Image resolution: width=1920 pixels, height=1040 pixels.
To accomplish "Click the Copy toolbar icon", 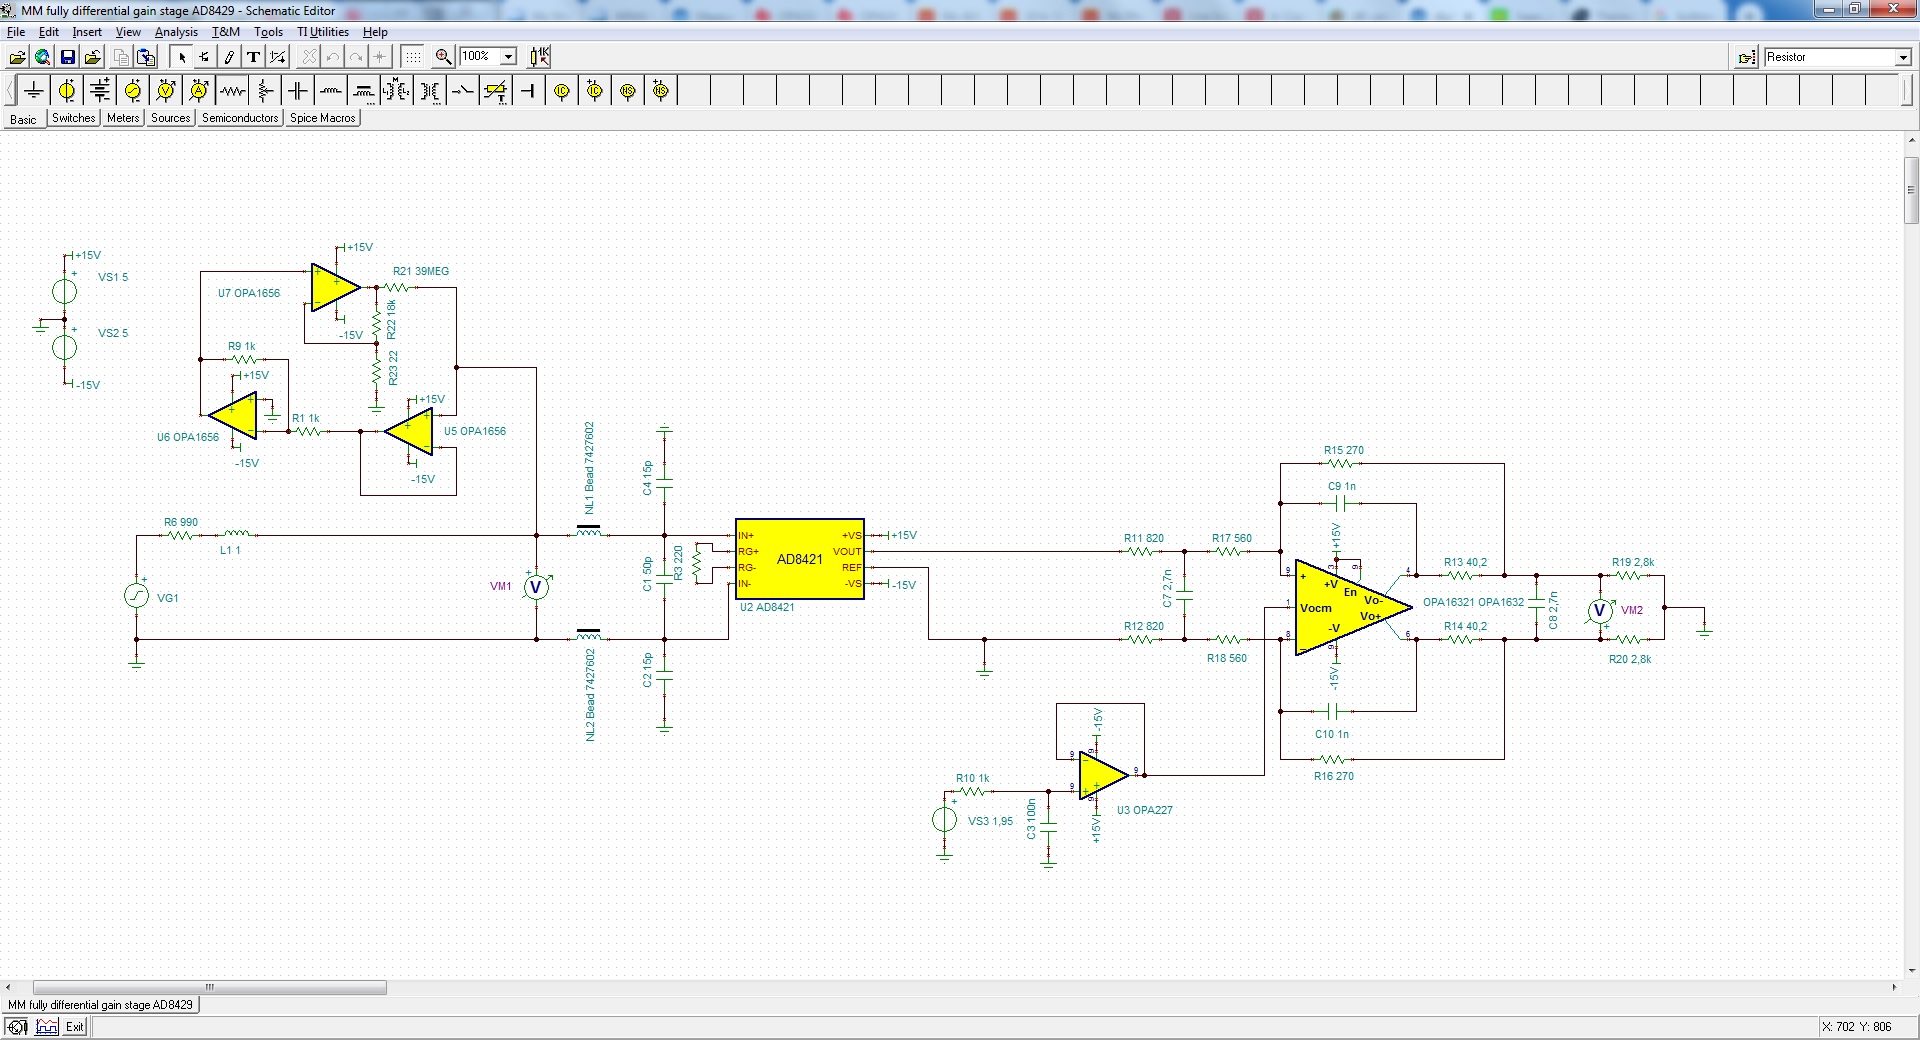I will coord(121,57).
